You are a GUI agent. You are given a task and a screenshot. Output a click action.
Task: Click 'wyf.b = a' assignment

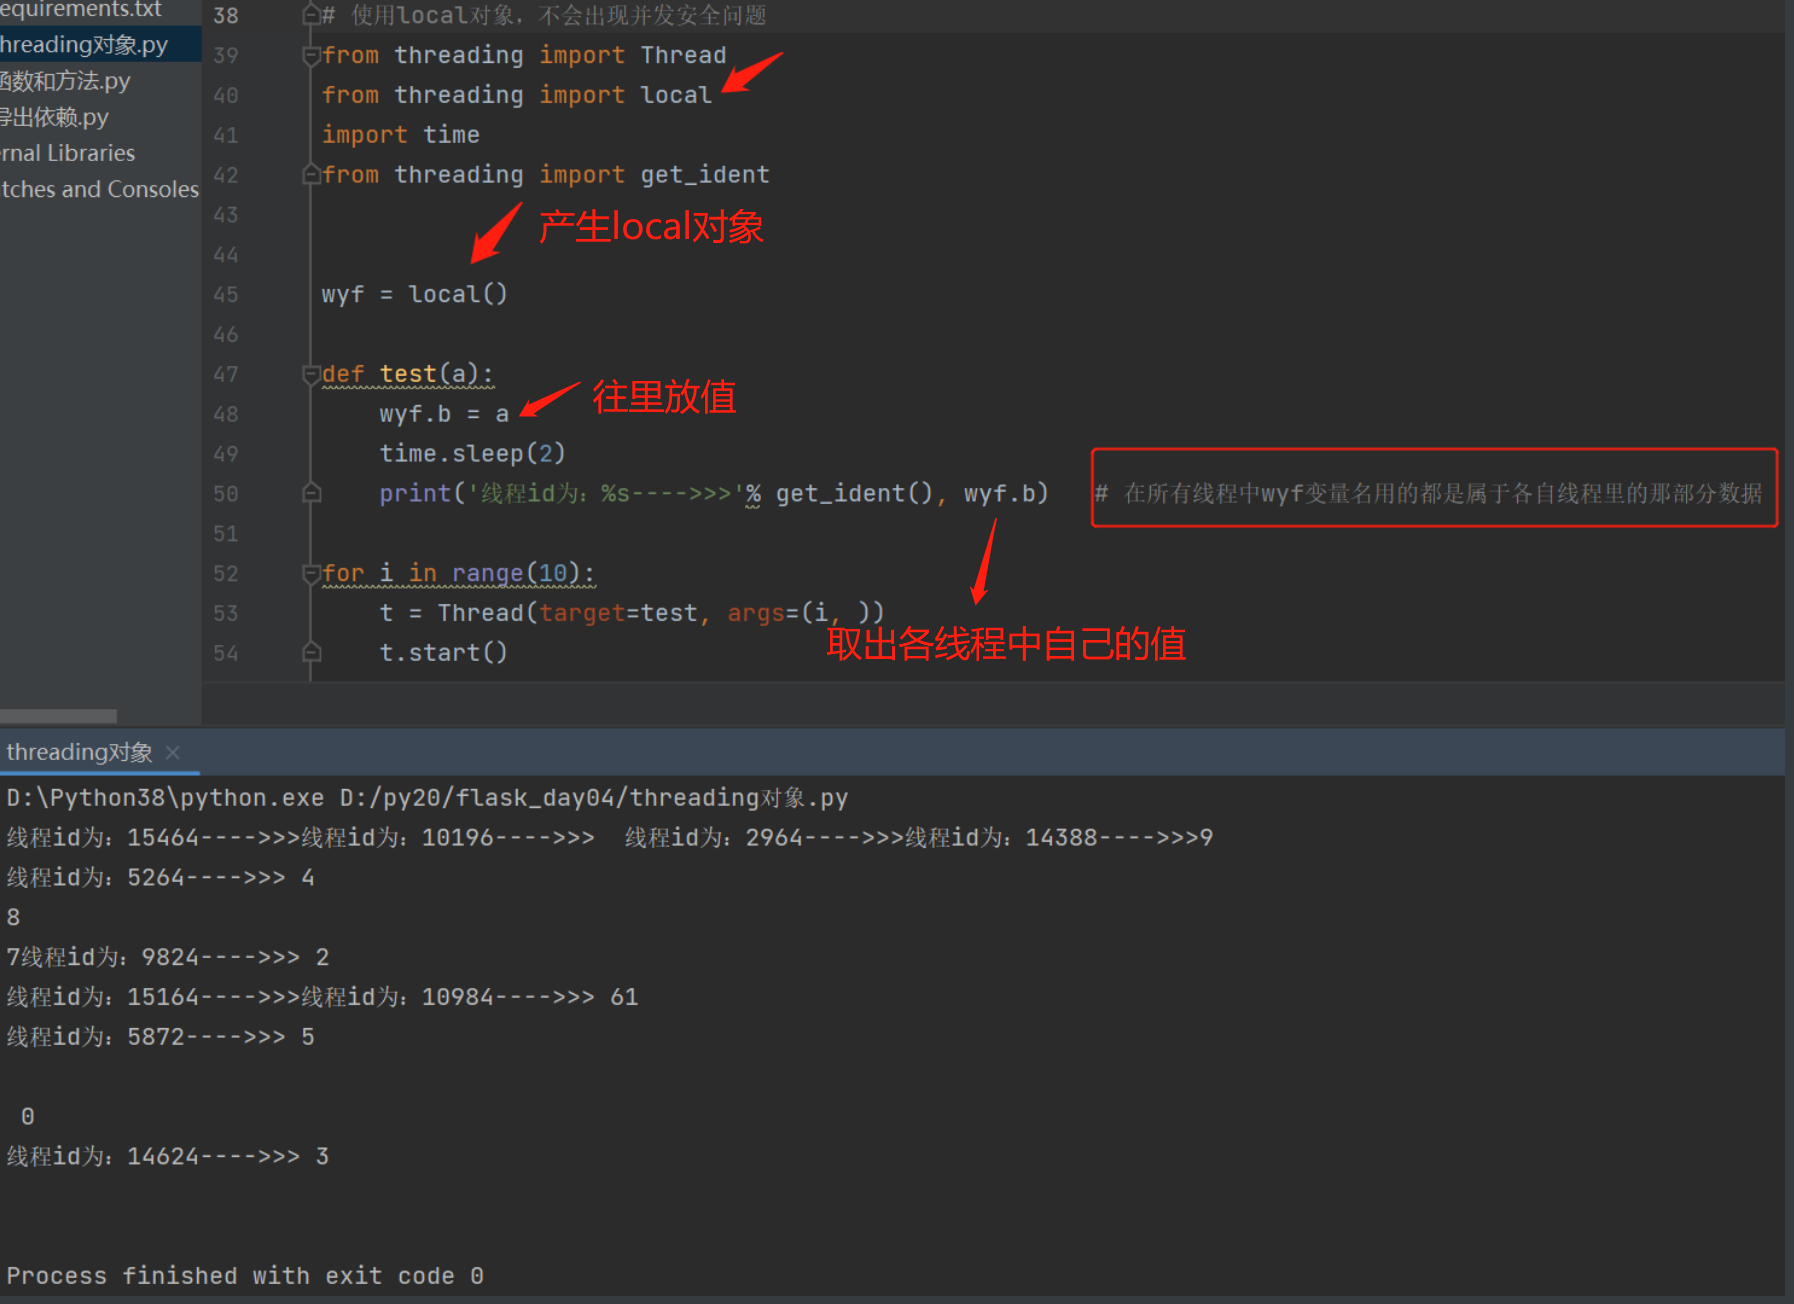(x=444, y=414)
